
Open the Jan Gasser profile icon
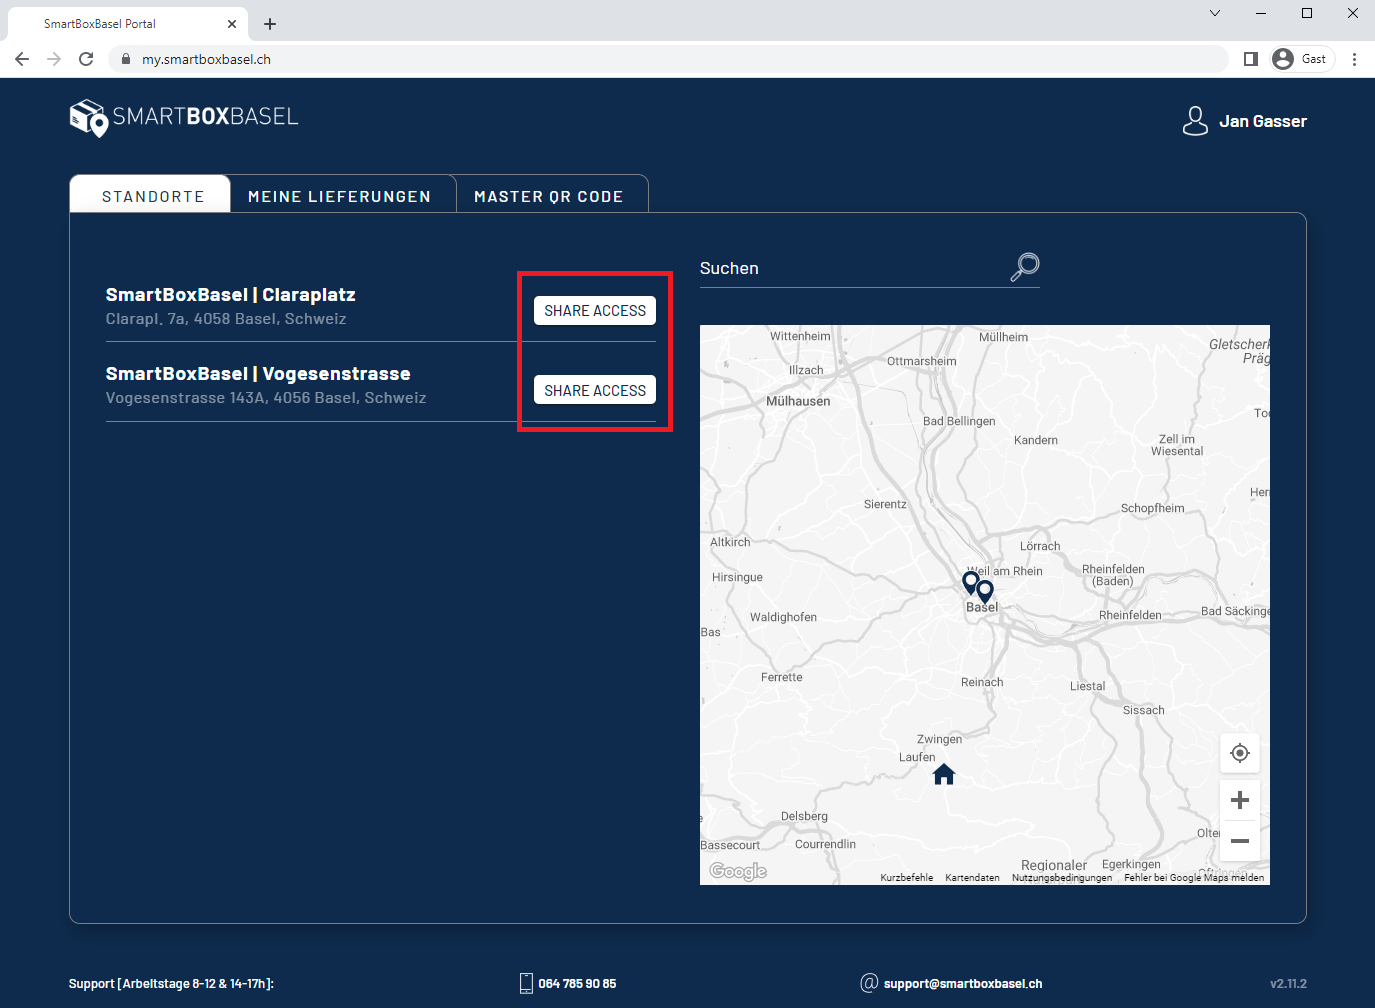(x=1195, y=120)
